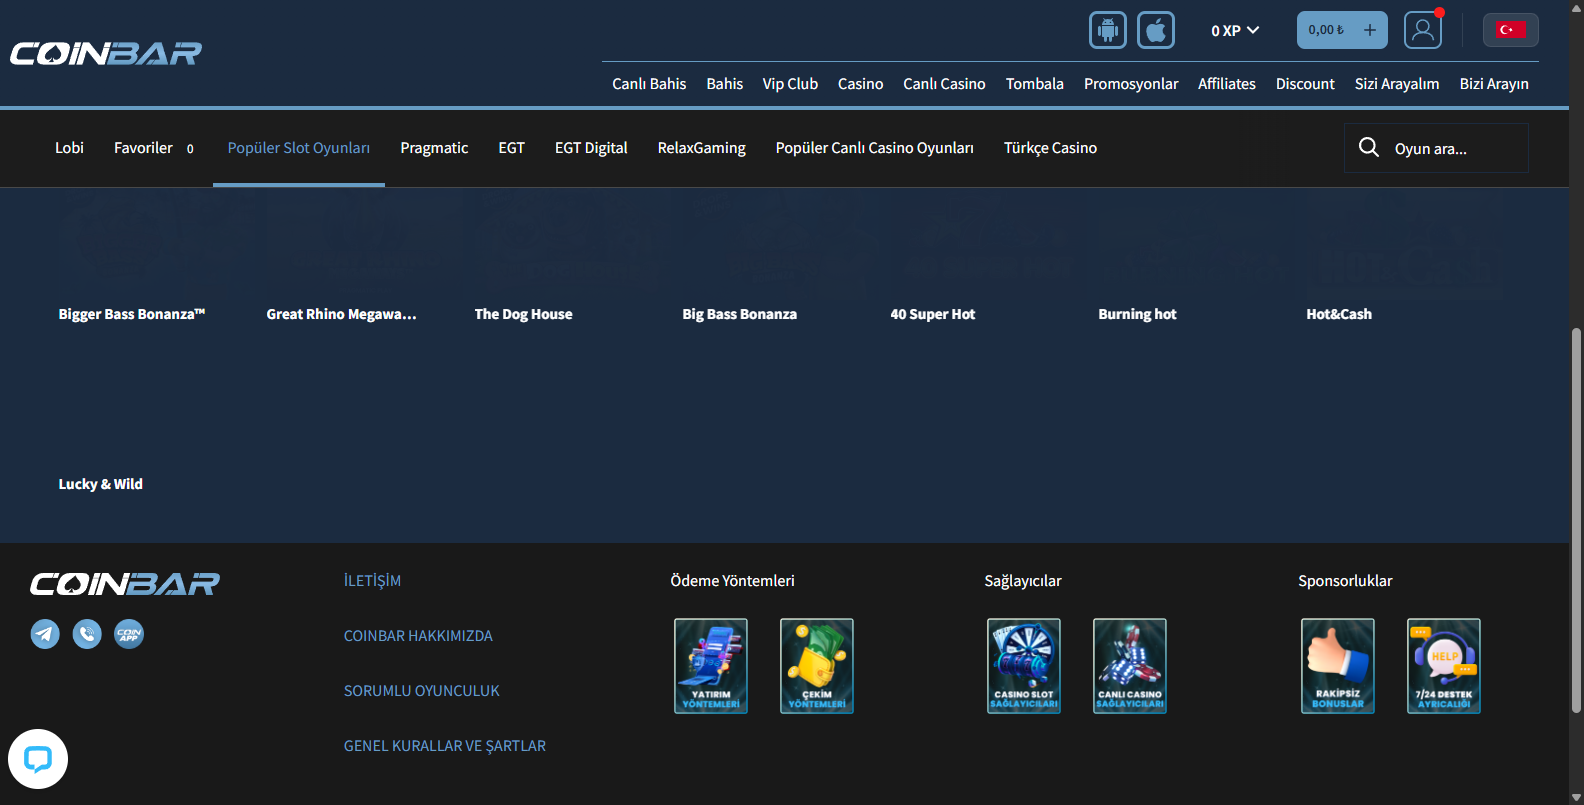This screenshot has height=805, width=1584.
Task: Open the Casino menu item
Action: (x=860, y=84)
